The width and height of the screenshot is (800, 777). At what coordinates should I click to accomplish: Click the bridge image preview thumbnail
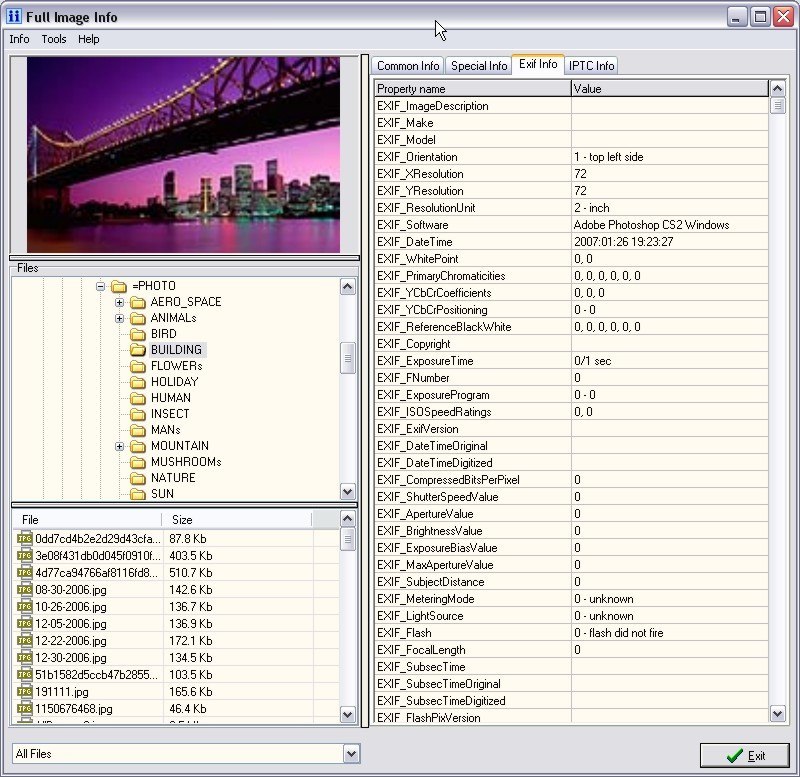(x=183, y=154)
